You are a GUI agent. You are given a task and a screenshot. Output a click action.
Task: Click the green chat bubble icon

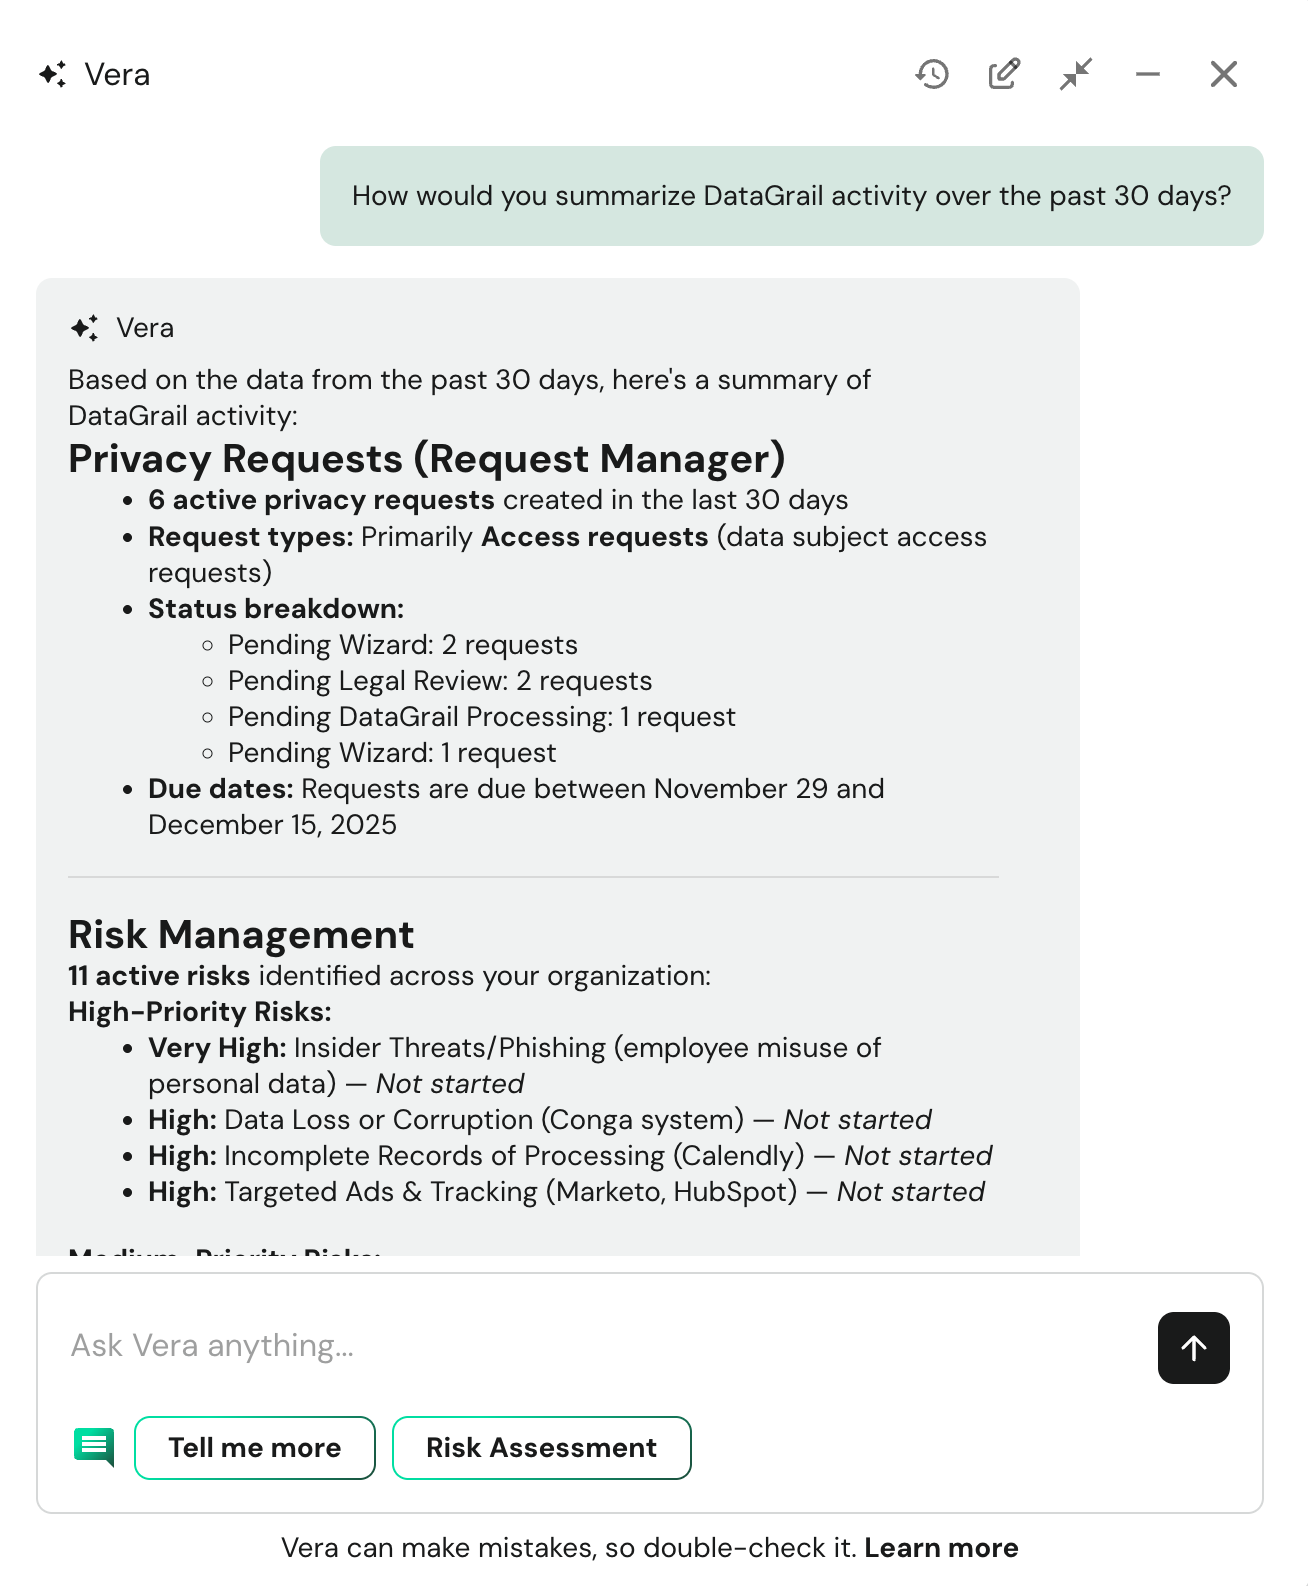click(94, 1447)
